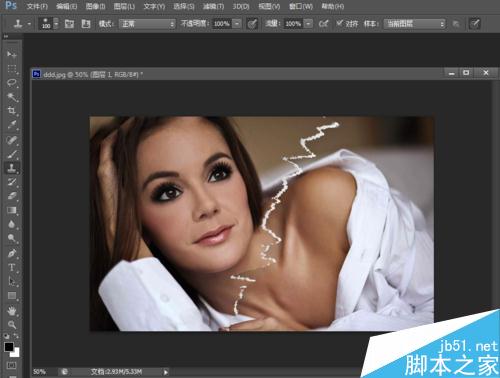The image size is (500, 378).
Task: Select the Blur tool
Action: tap(12, 224)
